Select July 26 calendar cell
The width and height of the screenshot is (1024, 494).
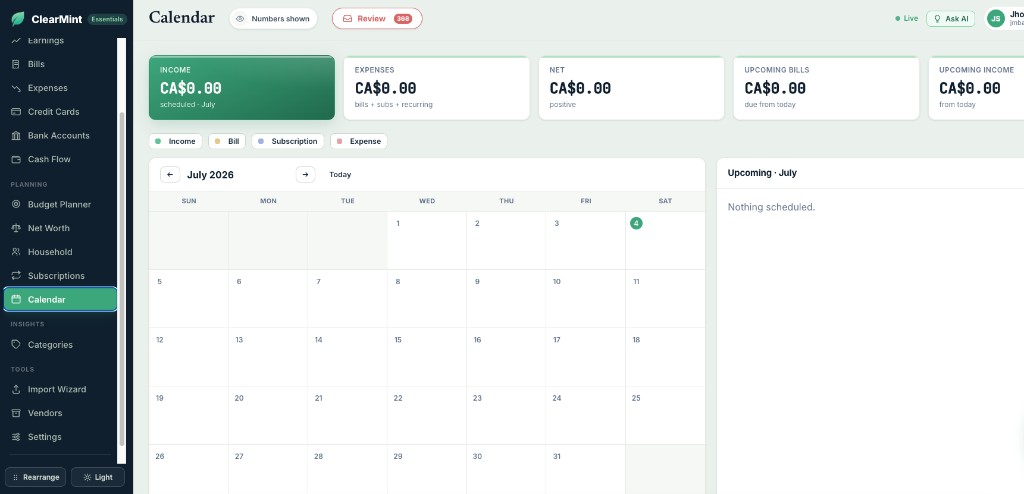(189, 469)
